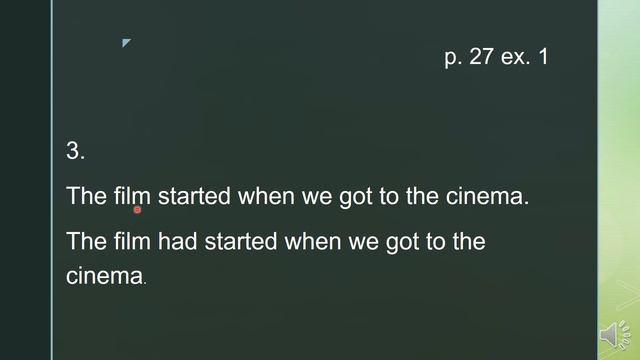Click "started" in the first sentence
Viewport: 640px width, 360px height.
(x=194, y=196)
